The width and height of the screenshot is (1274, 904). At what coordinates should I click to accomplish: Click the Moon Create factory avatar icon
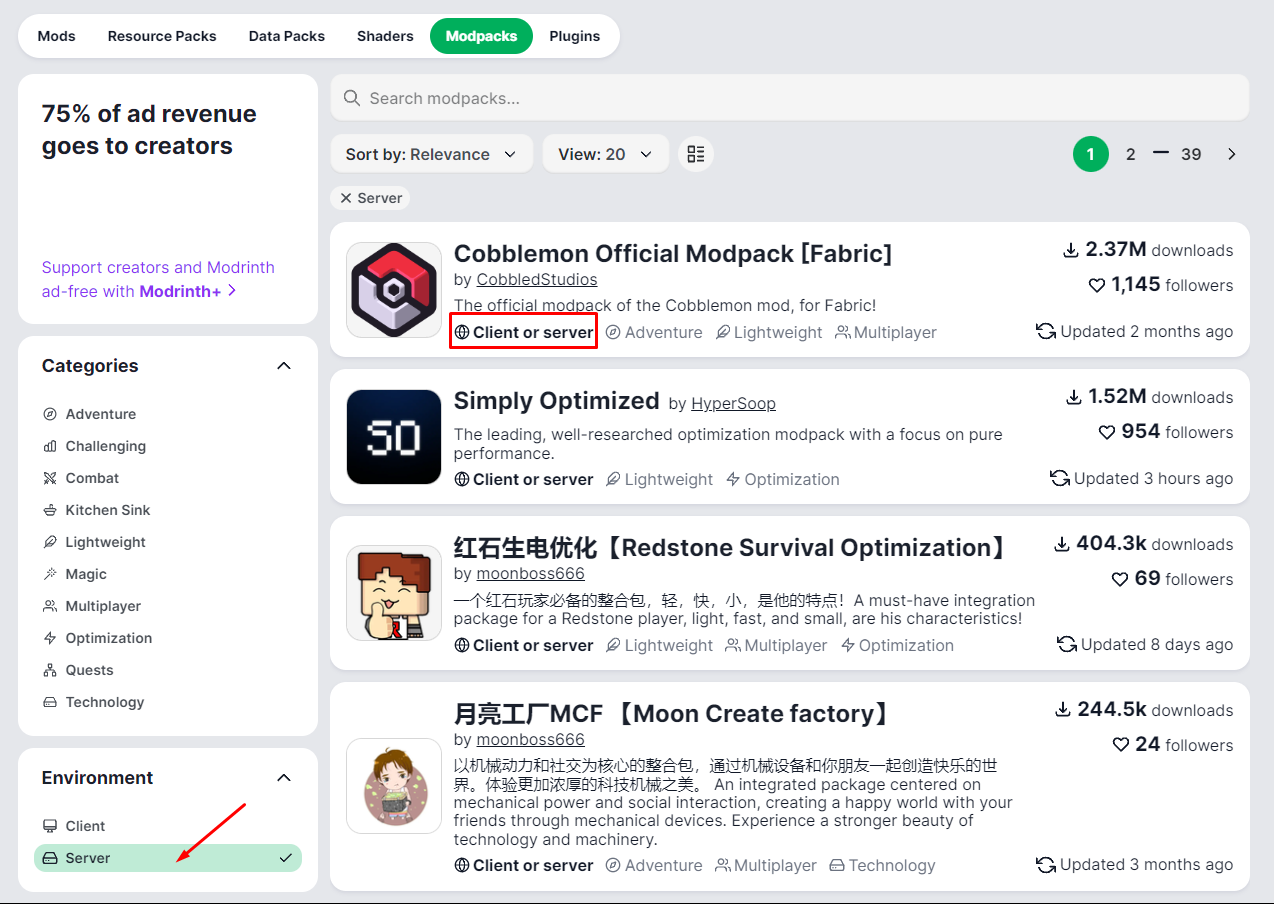[x=394, y=786]
